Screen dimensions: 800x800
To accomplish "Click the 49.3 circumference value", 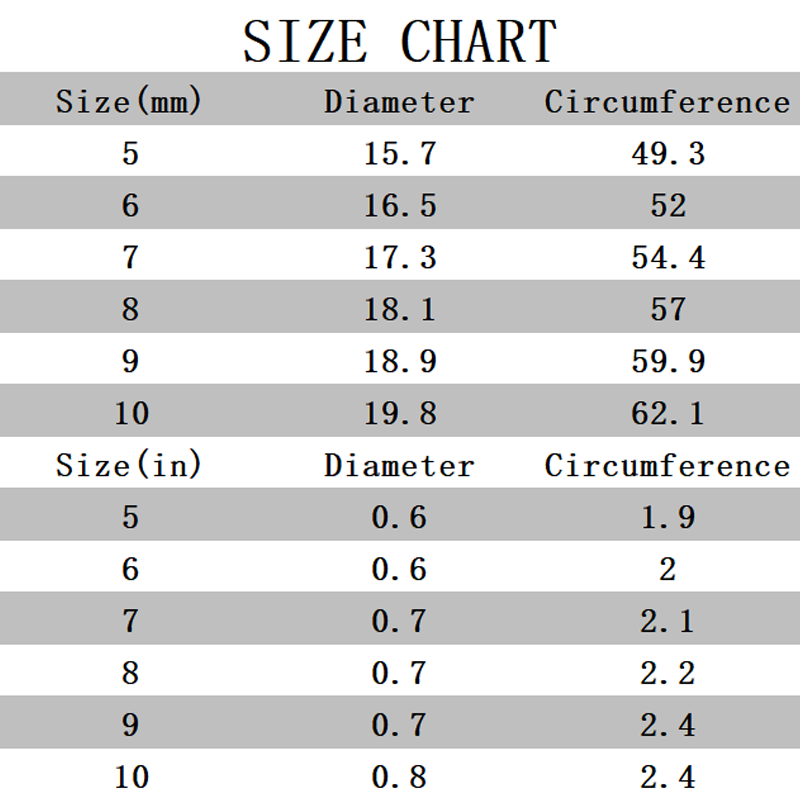I will [x=668, y=153].
